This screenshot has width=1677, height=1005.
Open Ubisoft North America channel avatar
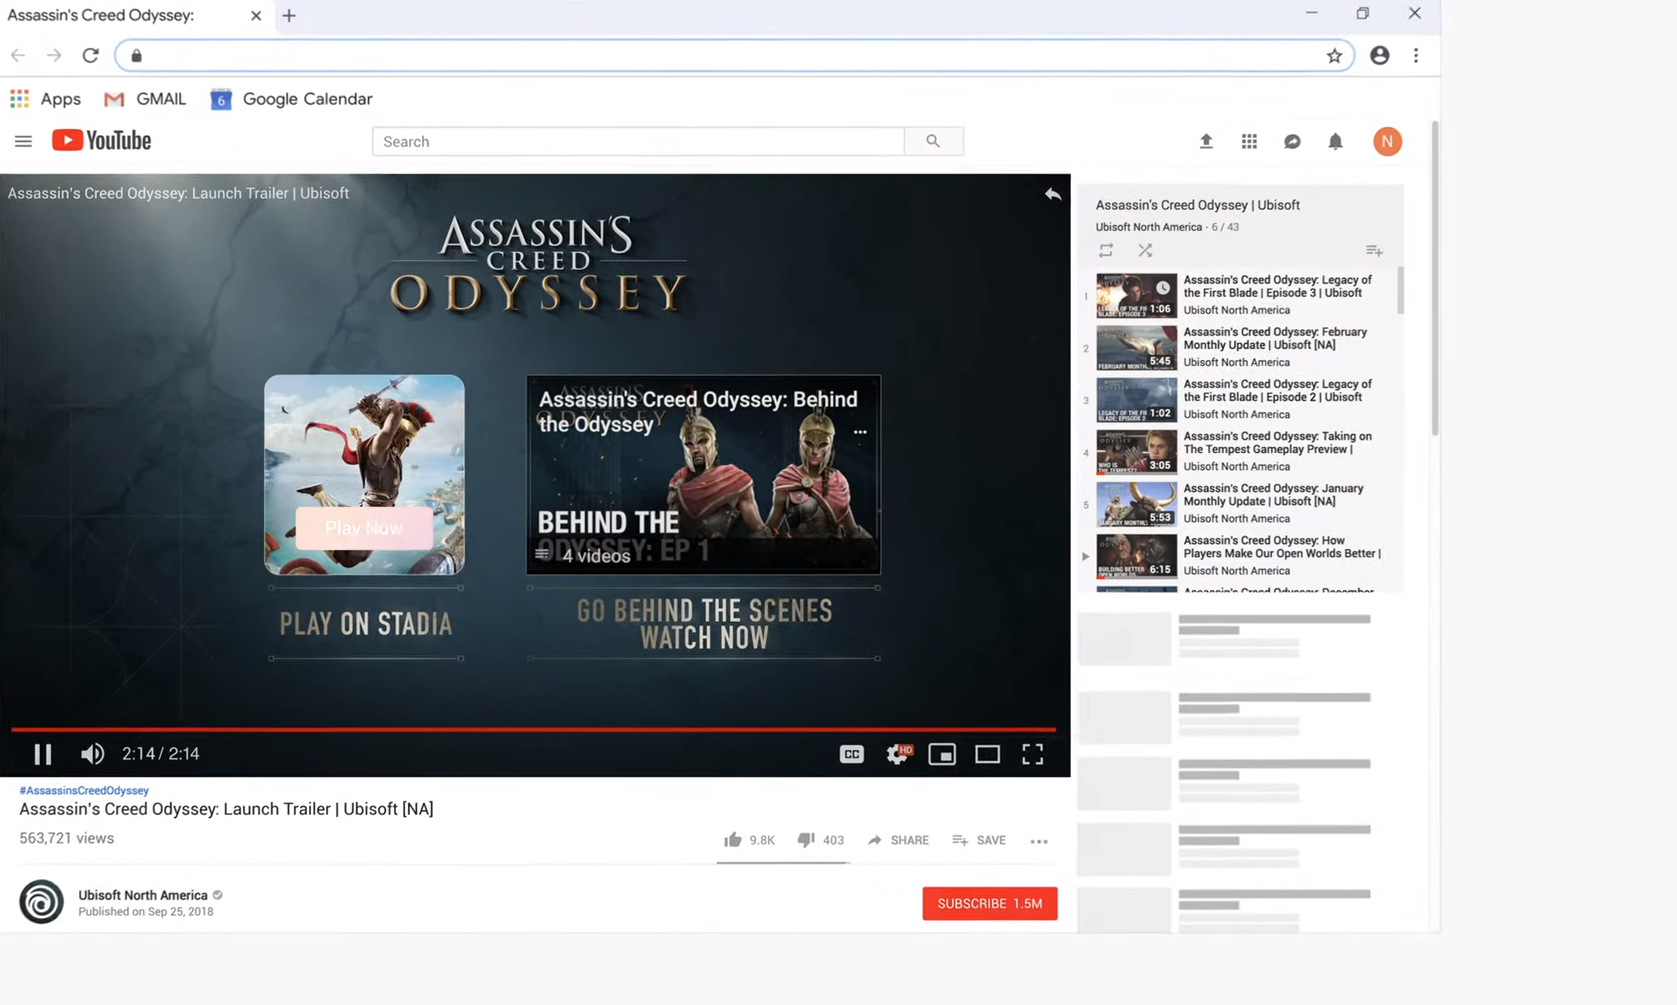click(41, 902)
